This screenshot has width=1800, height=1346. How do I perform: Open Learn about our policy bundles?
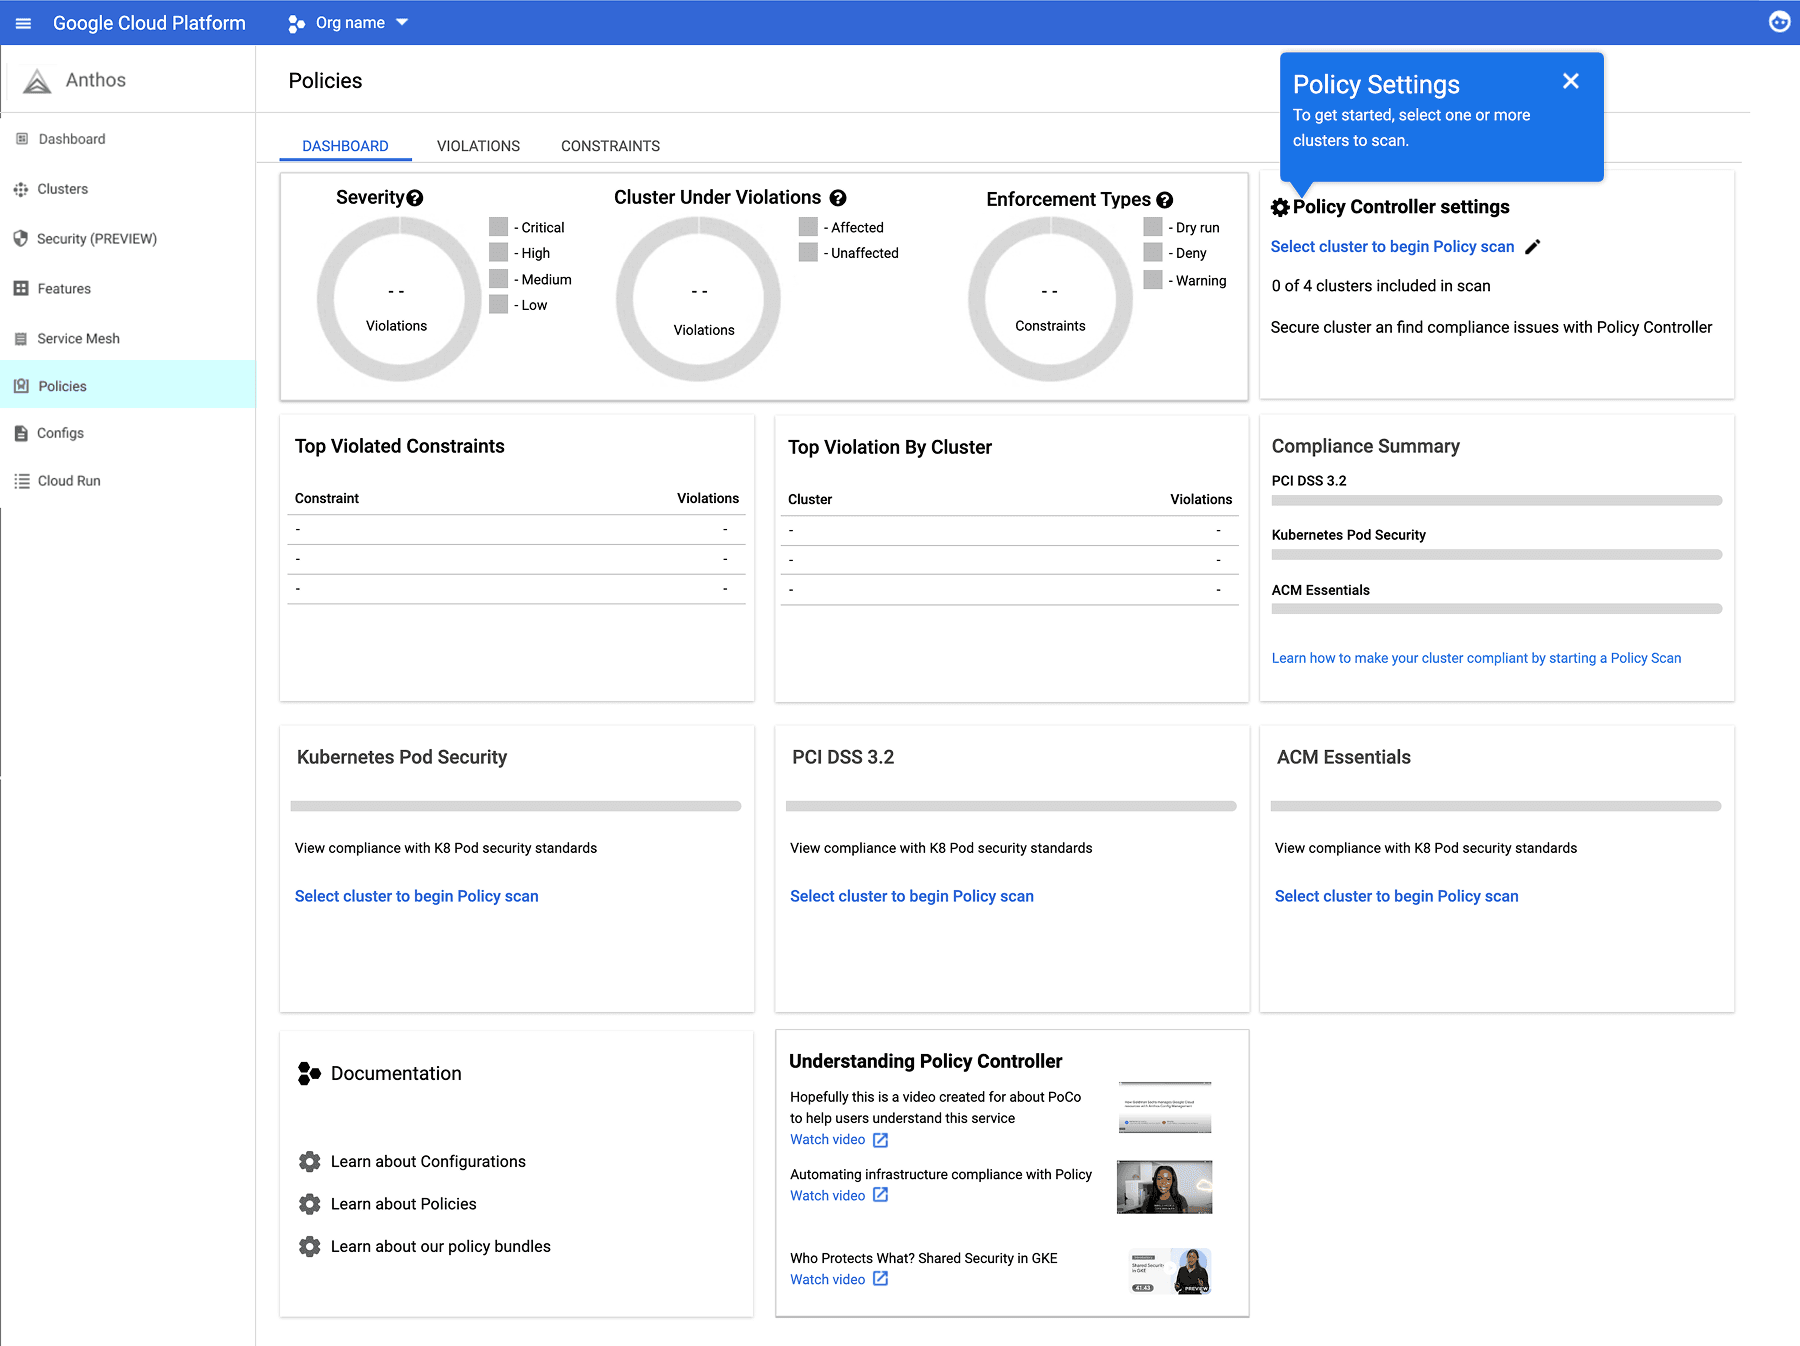click(x=440, y=1246)
